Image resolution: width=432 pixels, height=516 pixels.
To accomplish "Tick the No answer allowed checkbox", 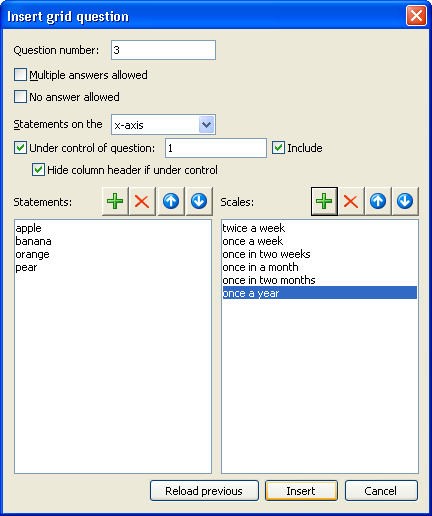I will click(20, 97).
